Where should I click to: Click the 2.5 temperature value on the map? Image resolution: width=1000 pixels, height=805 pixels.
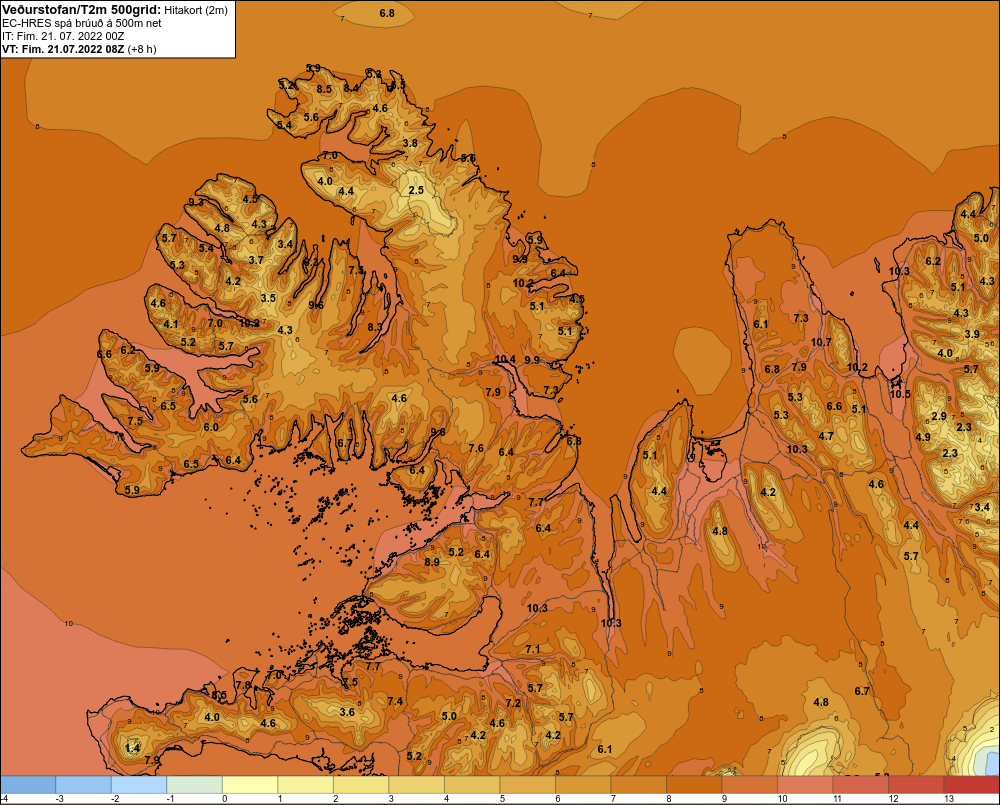coord(416,190)
